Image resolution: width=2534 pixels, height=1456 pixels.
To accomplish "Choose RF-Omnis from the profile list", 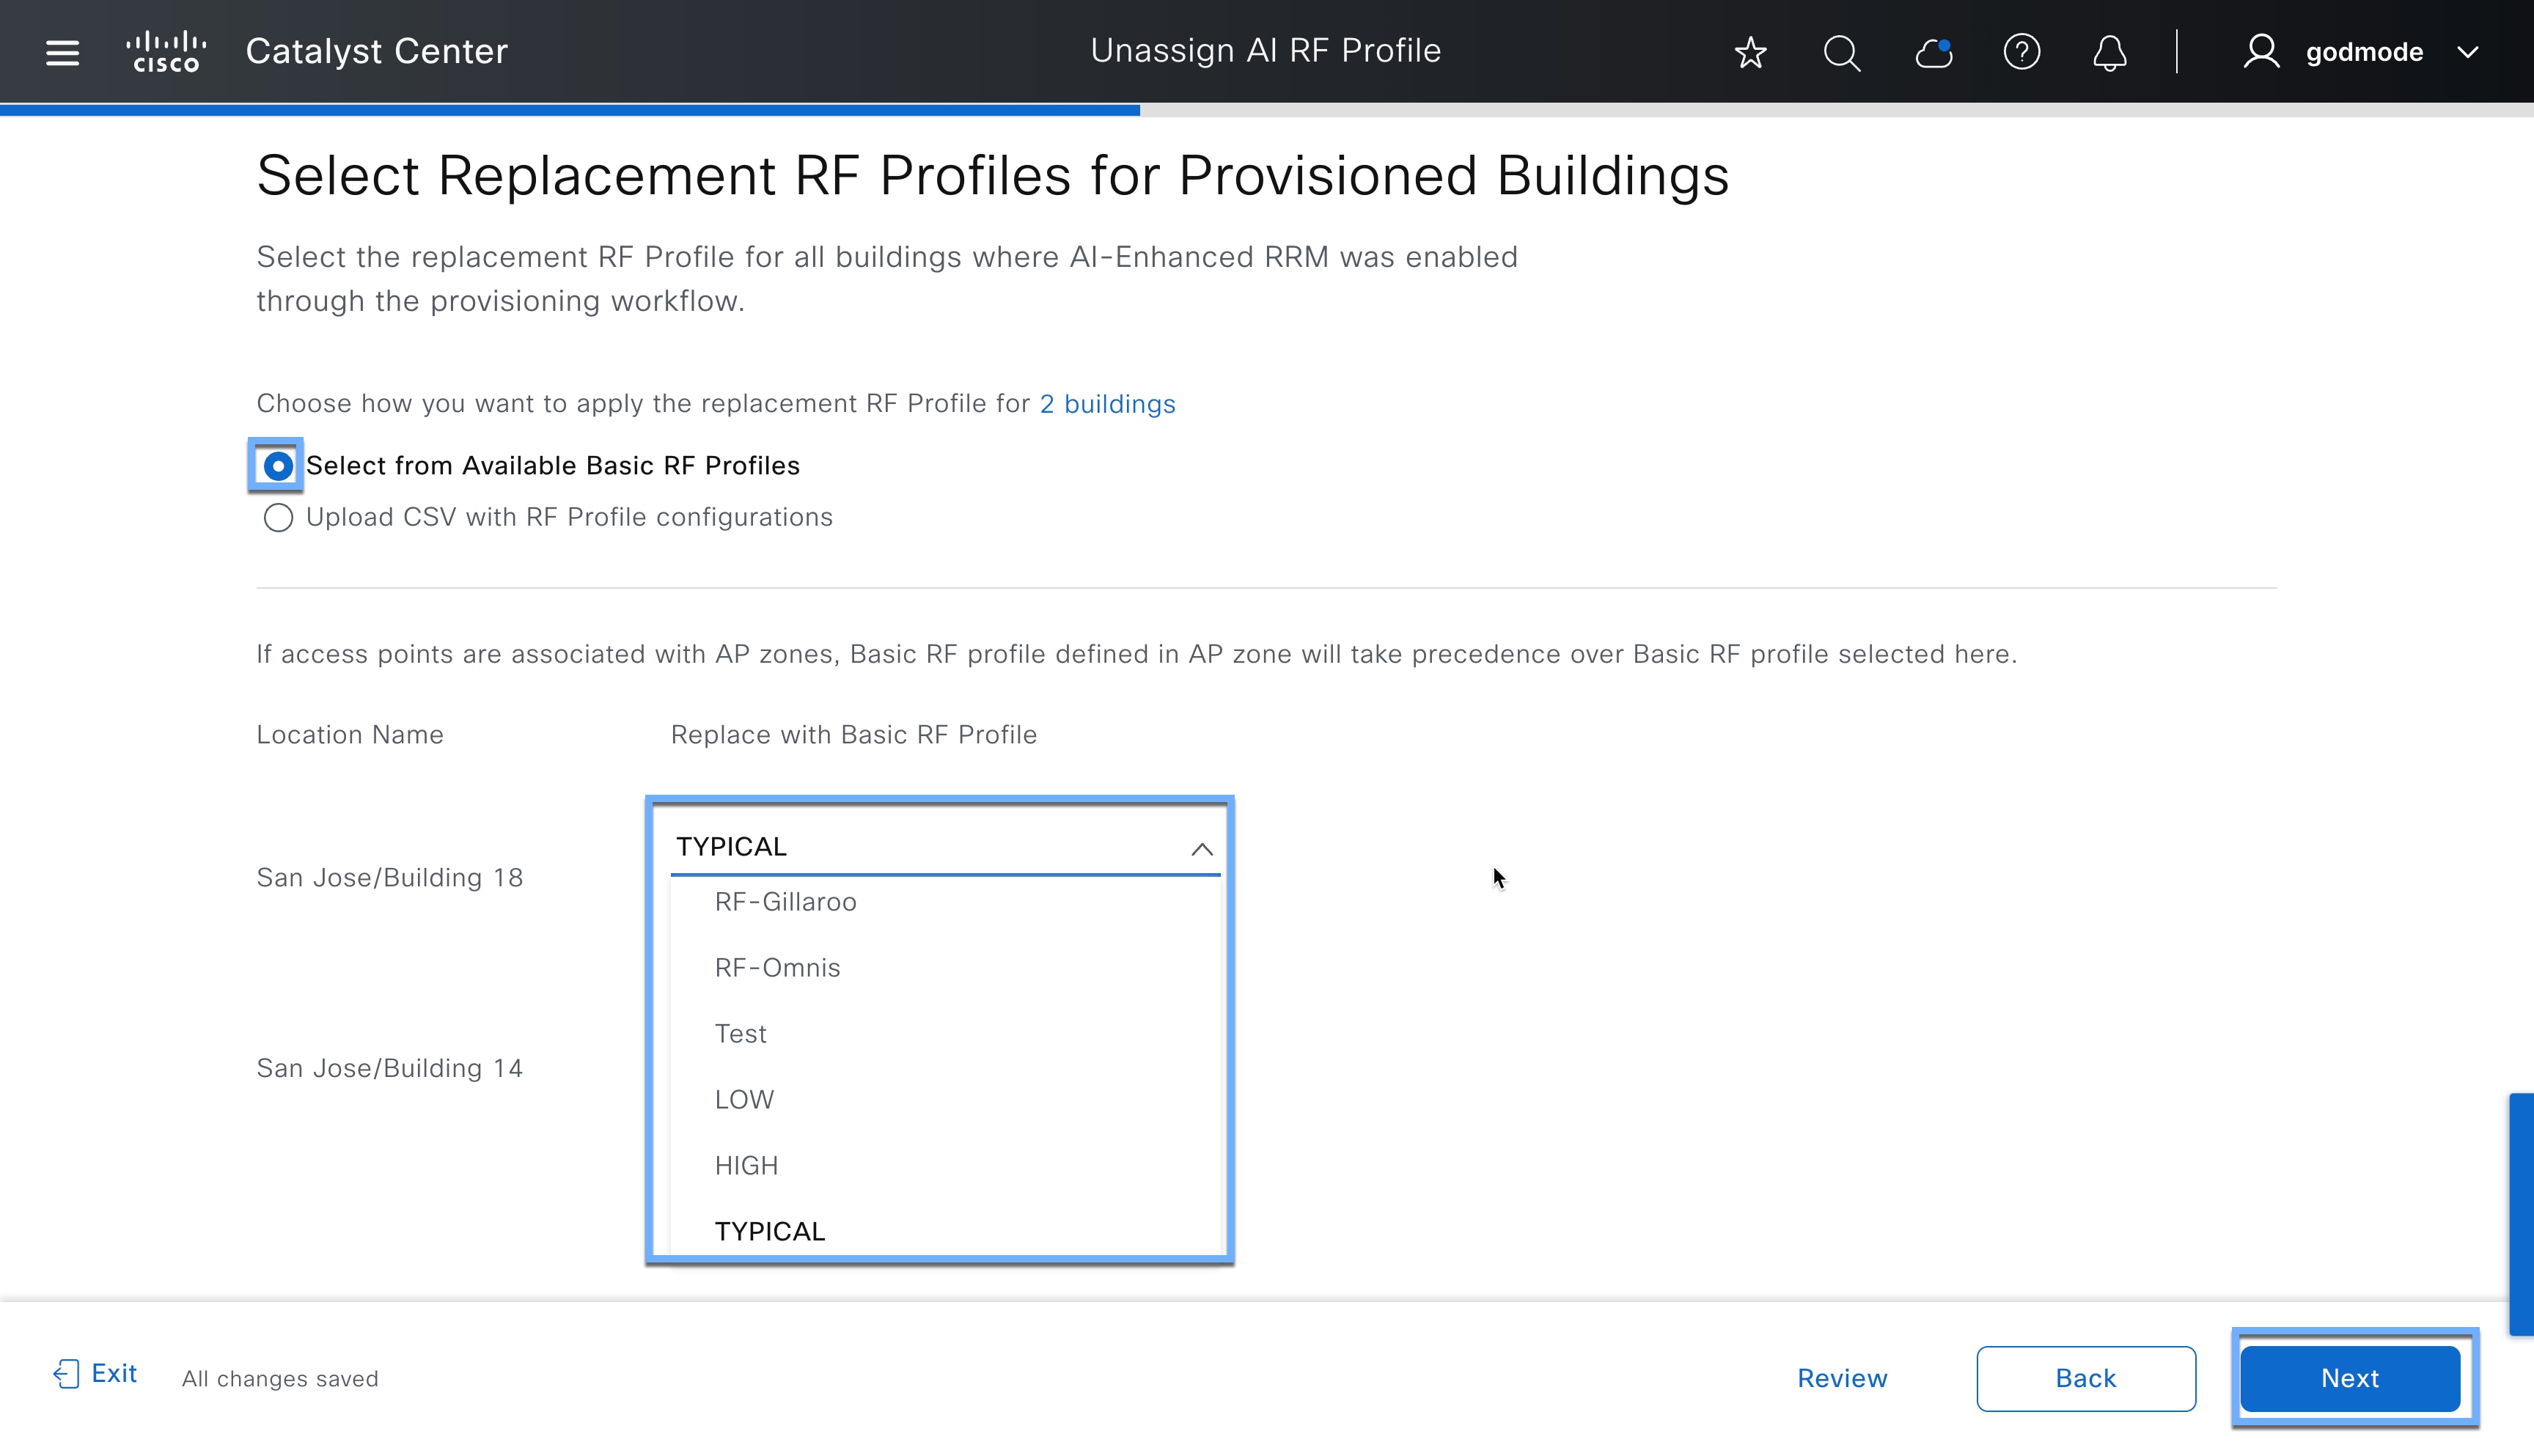I will click(x=777, y=967).
